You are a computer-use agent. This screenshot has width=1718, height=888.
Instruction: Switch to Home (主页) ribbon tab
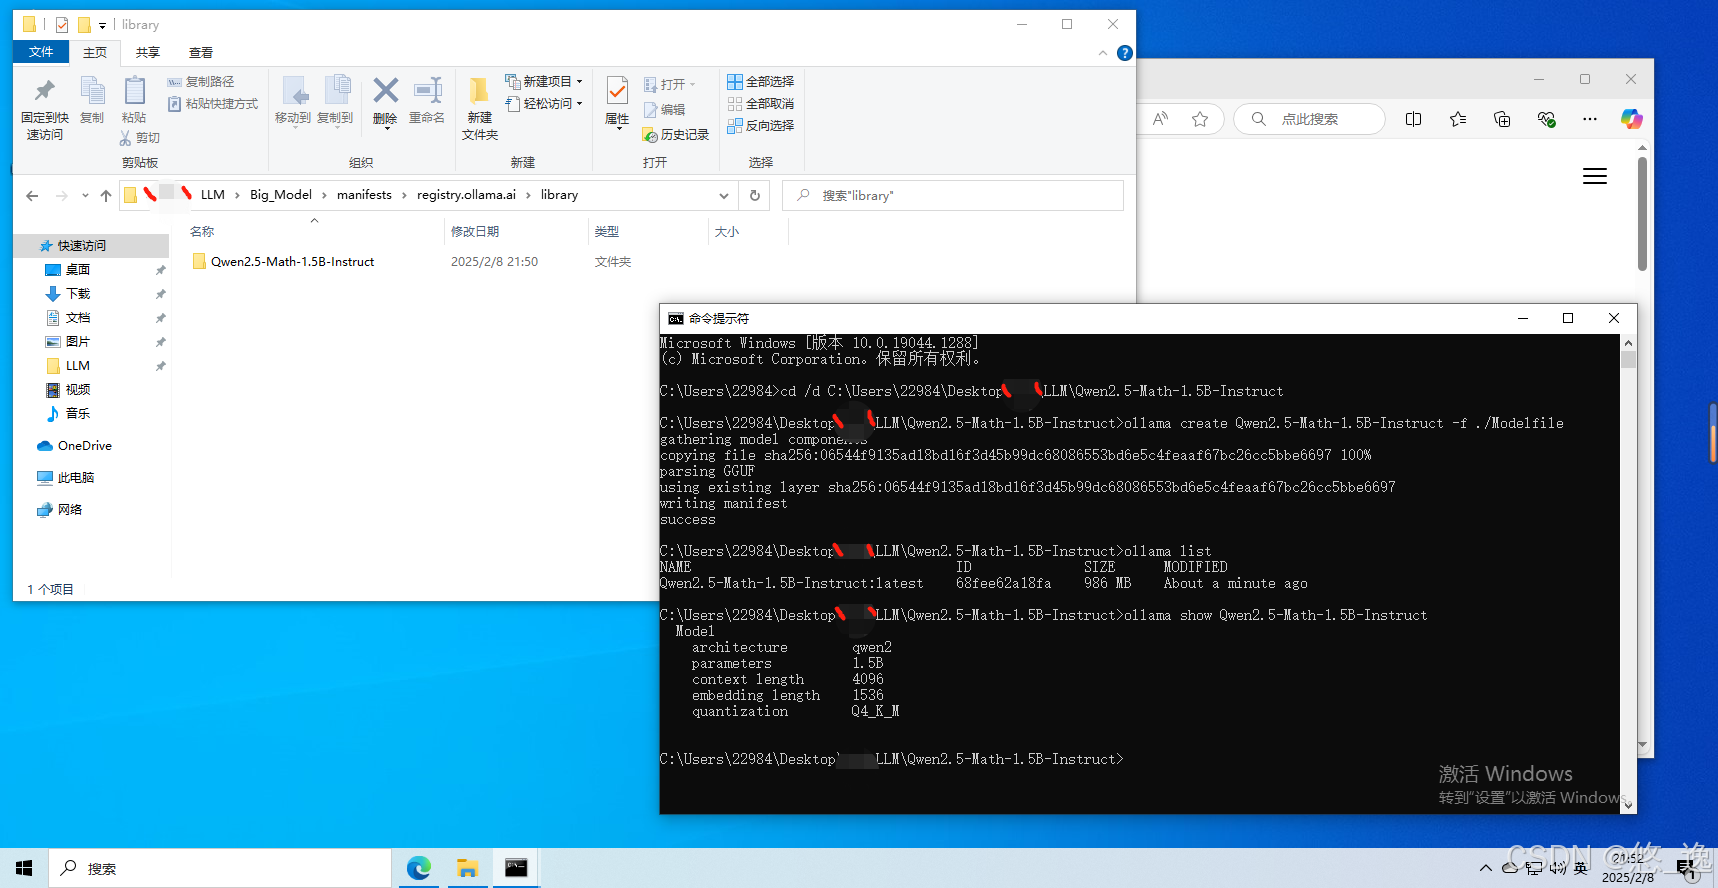[x=95, y=53]
